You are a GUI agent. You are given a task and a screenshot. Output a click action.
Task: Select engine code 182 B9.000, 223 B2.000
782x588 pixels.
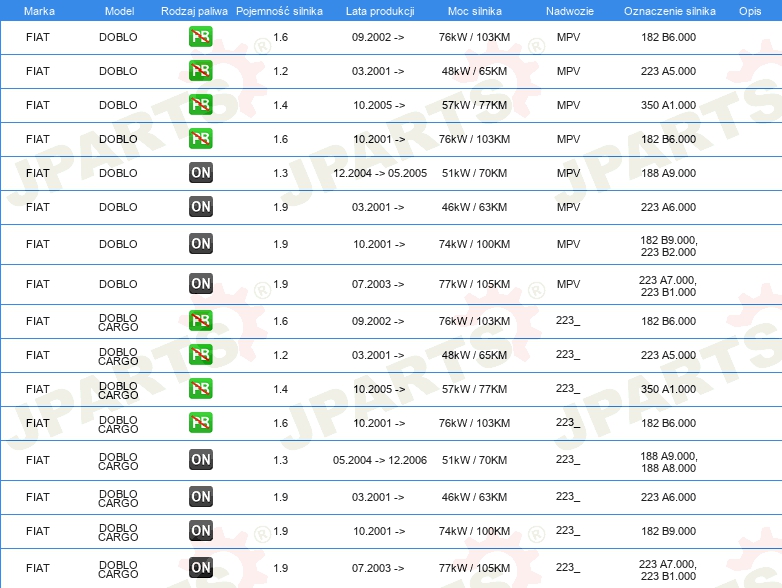669,246
